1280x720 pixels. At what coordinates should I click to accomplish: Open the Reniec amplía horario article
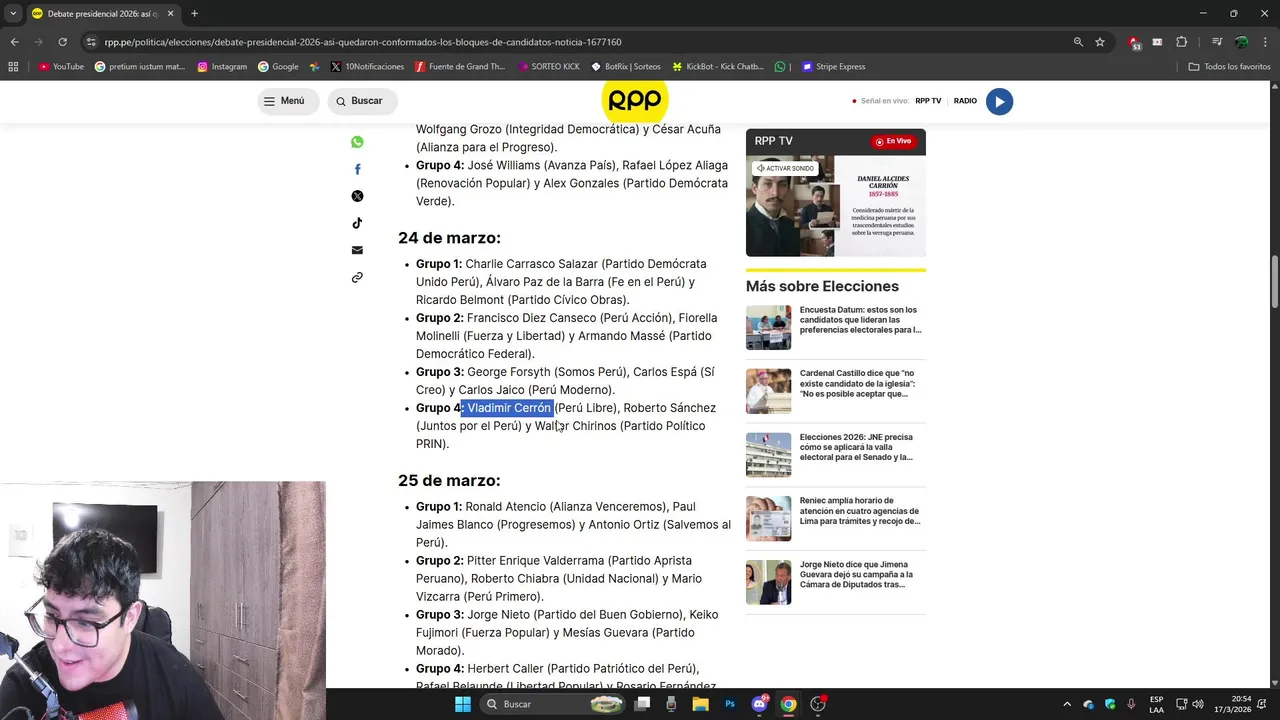coord(860,511)
